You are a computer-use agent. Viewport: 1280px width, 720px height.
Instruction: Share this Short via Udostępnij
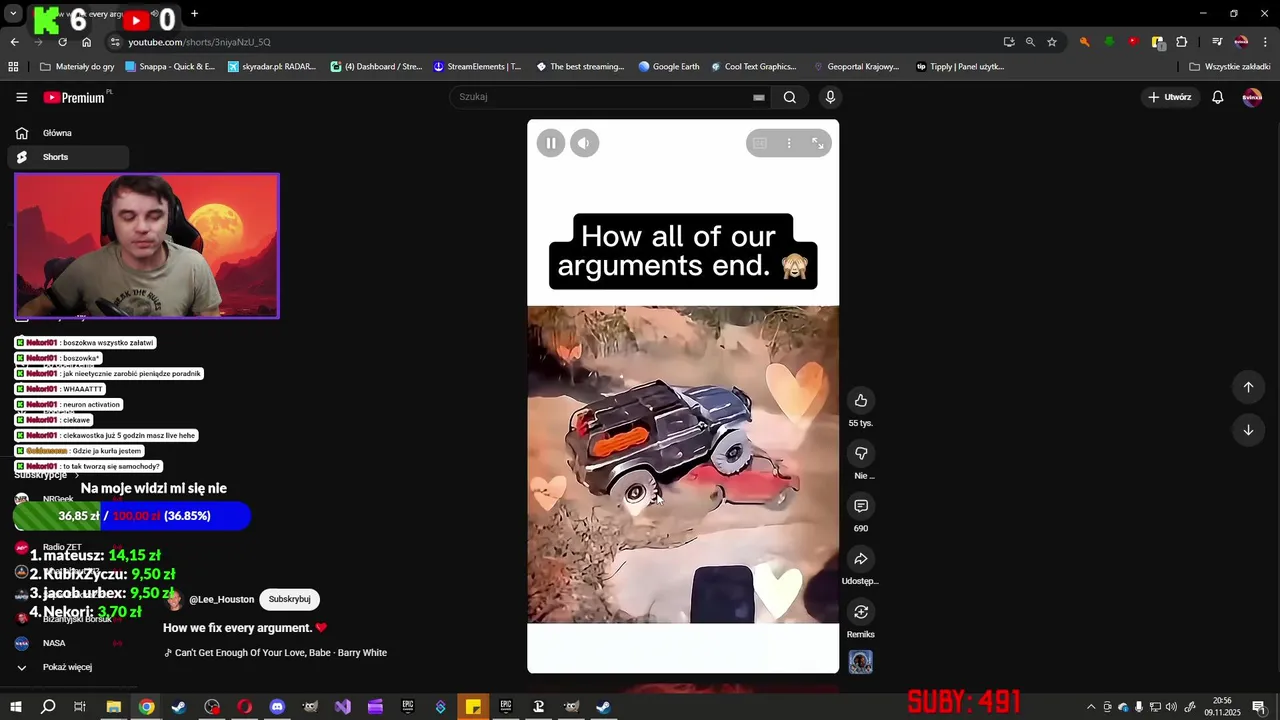tap(860, 559)
